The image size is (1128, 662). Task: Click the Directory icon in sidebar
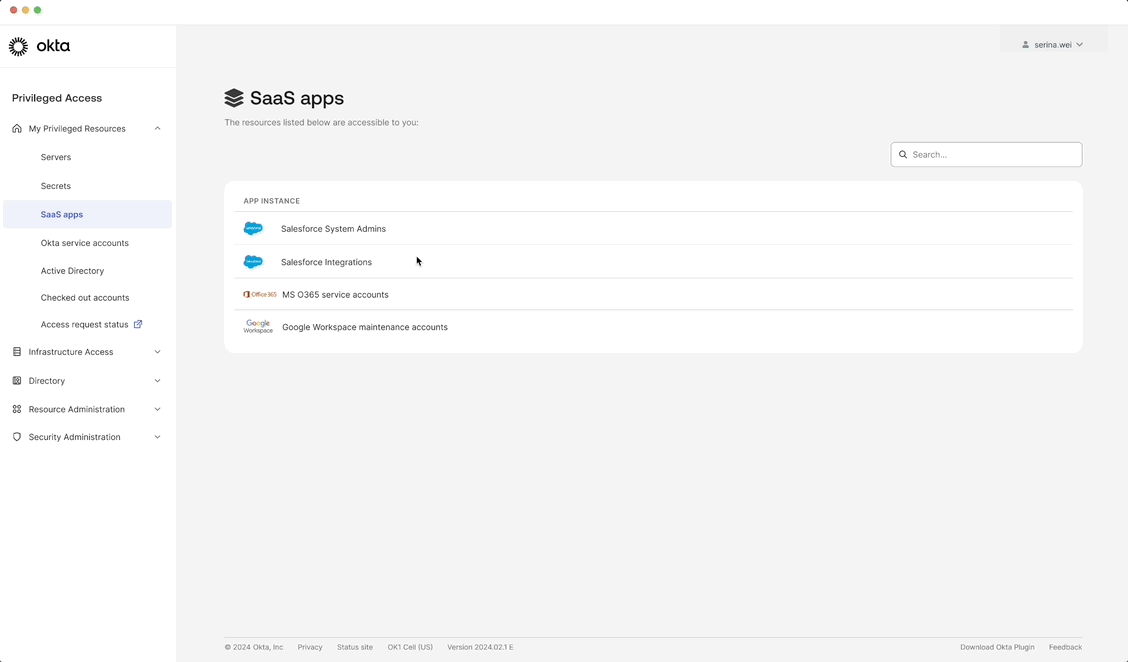(x=17, y=381)
